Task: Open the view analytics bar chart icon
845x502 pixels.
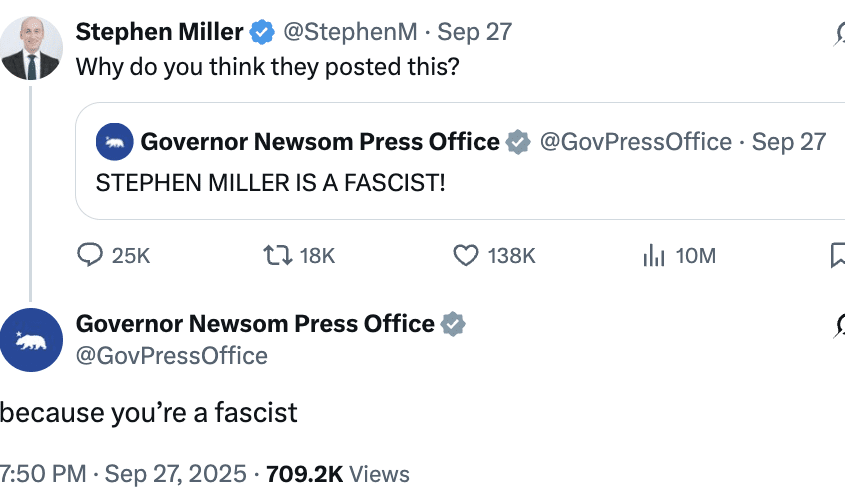Action: point(653,256)
